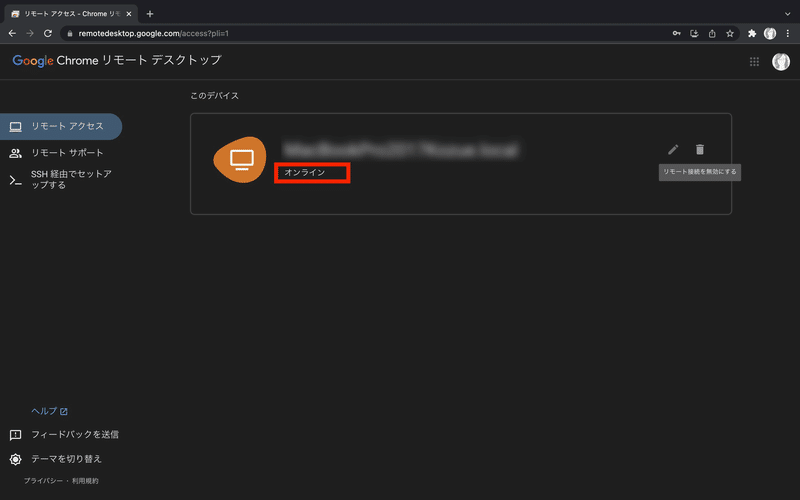Click the browser back arrow
The image size is (800, 500).
pos(12,33)
